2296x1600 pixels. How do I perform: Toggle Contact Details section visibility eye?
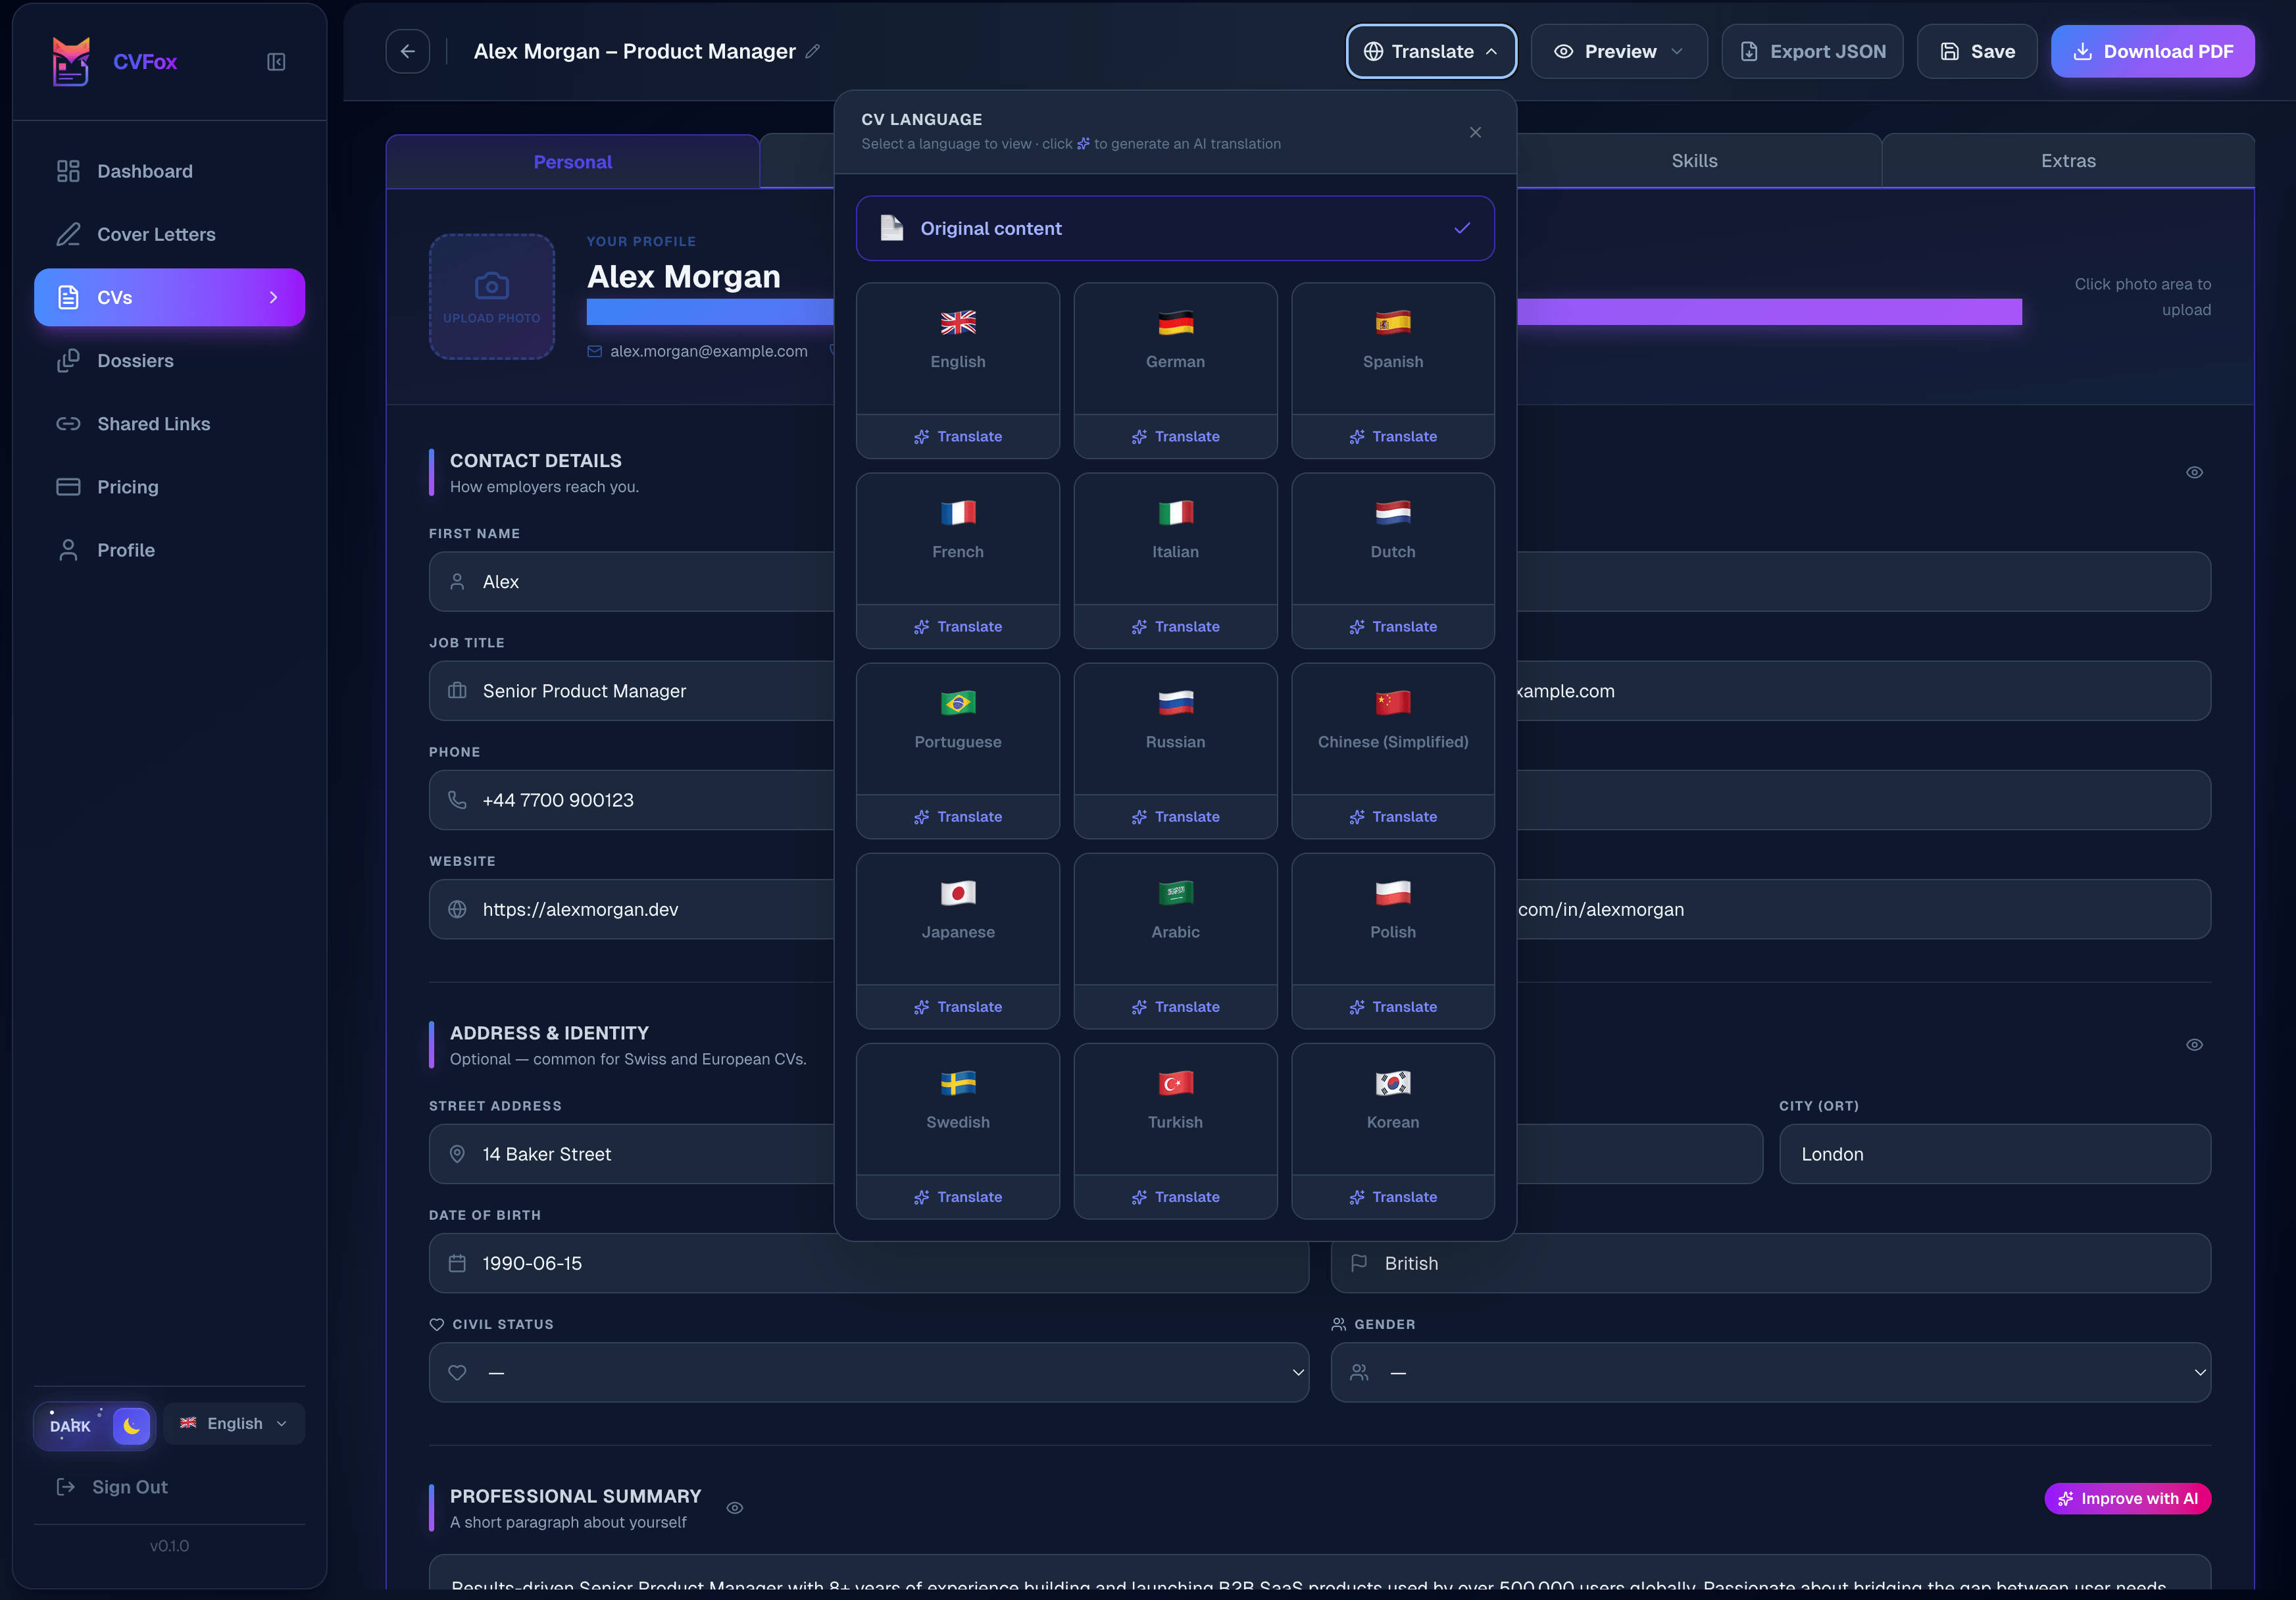pyautogui.click(x=2194, y=472)
